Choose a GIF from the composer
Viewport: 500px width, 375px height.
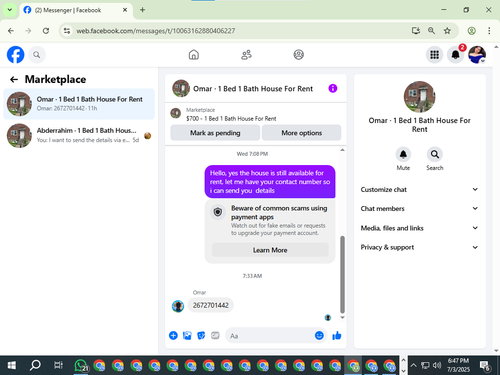215,335
